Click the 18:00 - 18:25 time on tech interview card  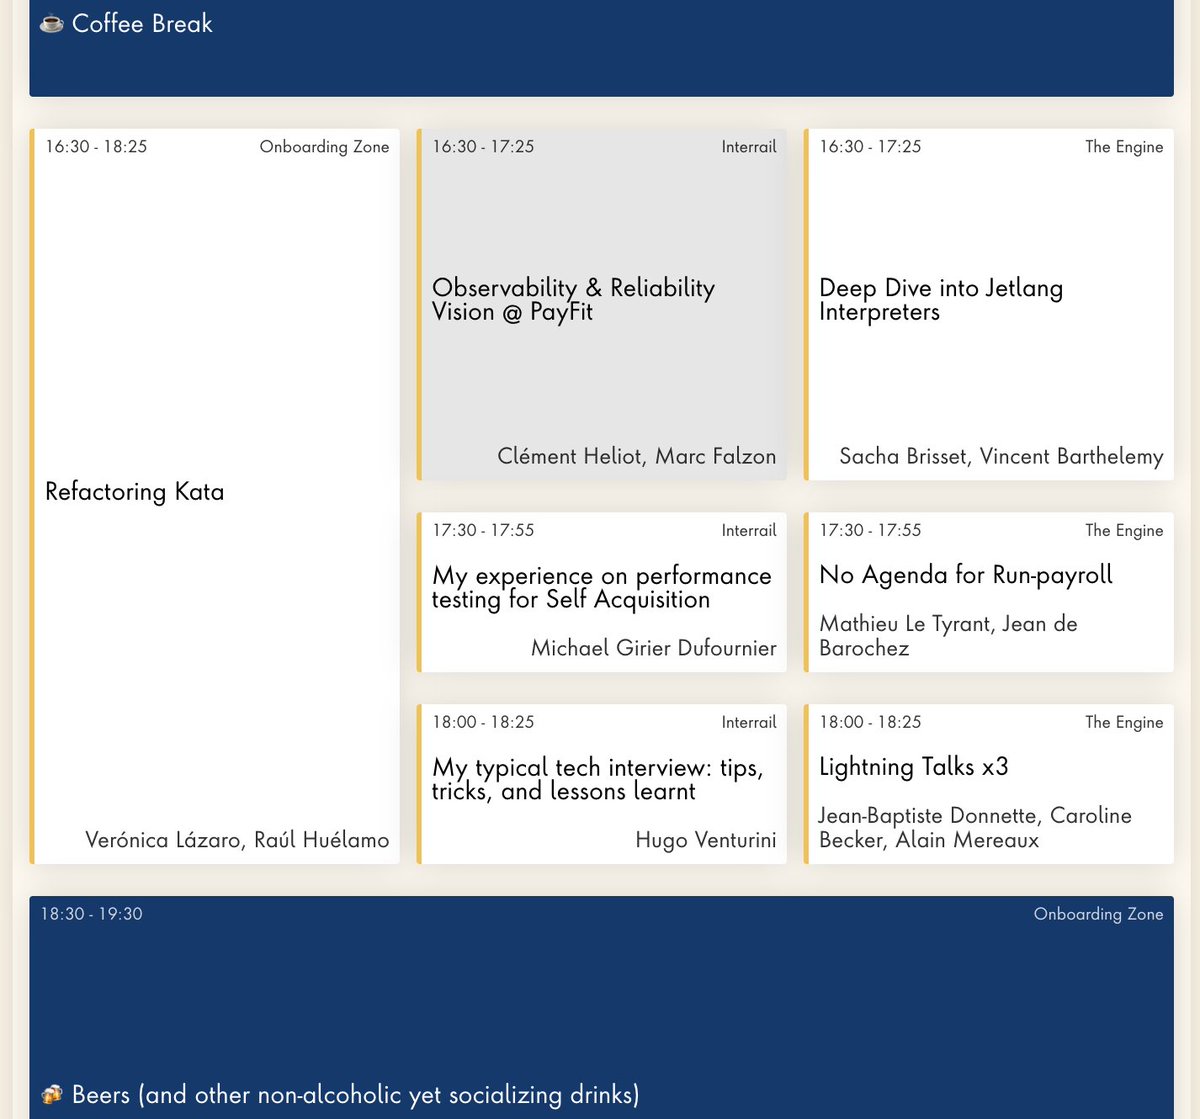click(483, 723)
